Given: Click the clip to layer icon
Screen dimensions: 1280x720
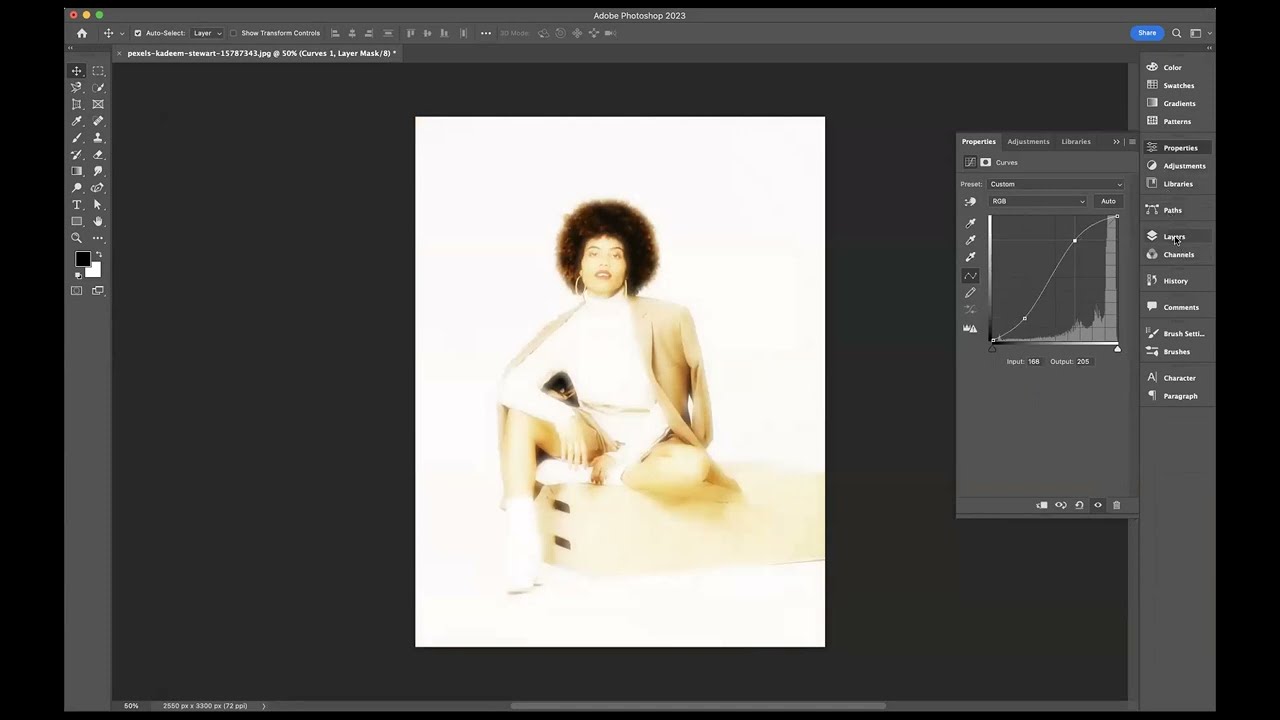Looking at the screenshot, I should [1042, 505].
